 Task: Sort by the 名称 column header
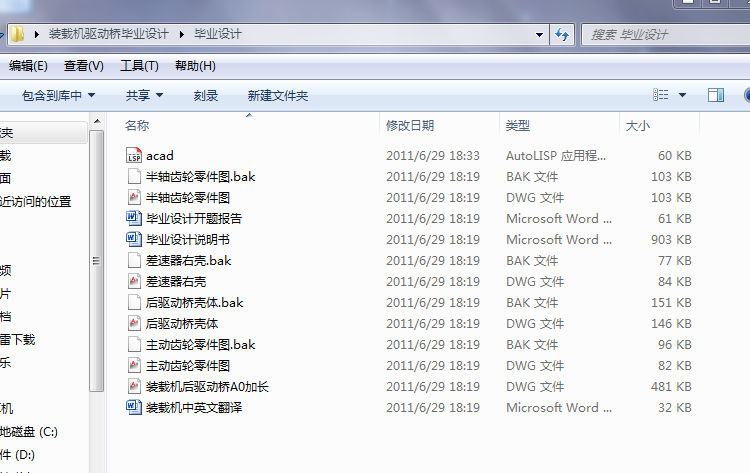point(137,125)
